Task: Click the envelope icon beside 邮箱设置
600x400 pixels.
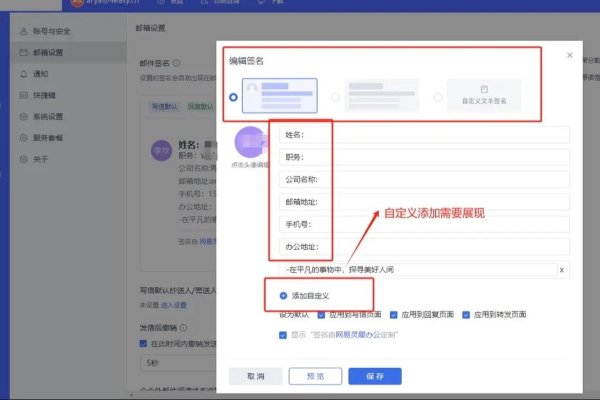Action: 23,52
